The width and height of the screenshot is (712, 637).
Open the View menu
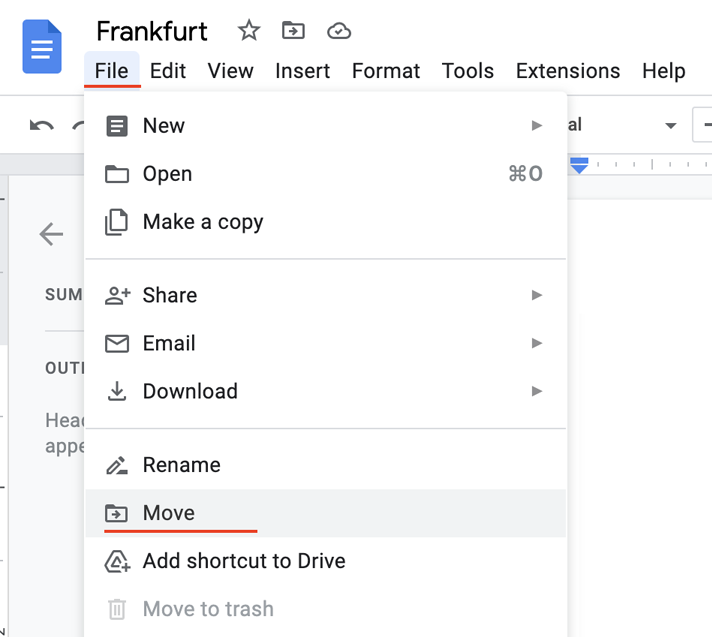coord(230,71)
